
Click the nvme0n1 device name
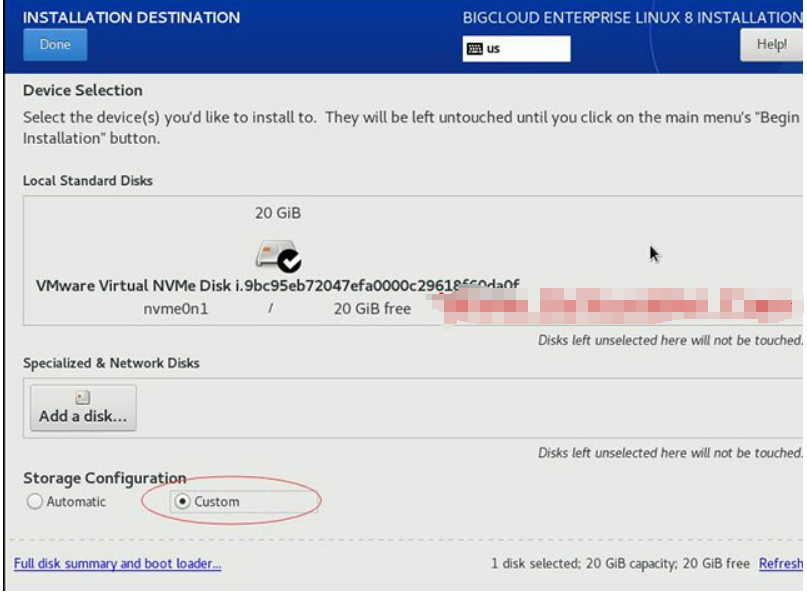click(176, 309)
